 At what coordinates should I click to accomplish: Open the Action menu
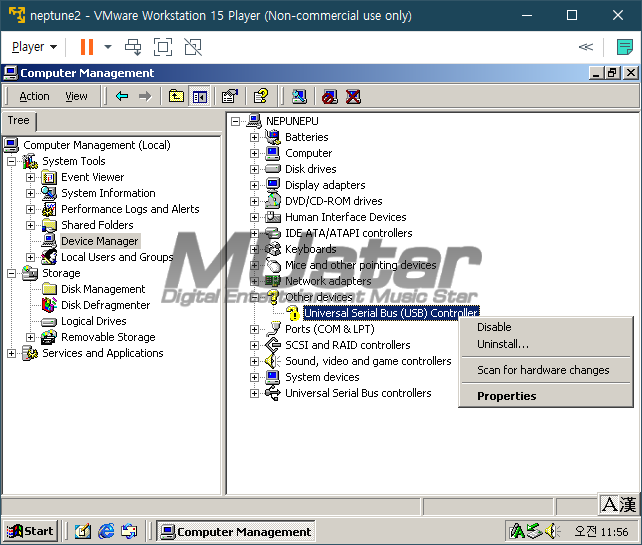34,97
